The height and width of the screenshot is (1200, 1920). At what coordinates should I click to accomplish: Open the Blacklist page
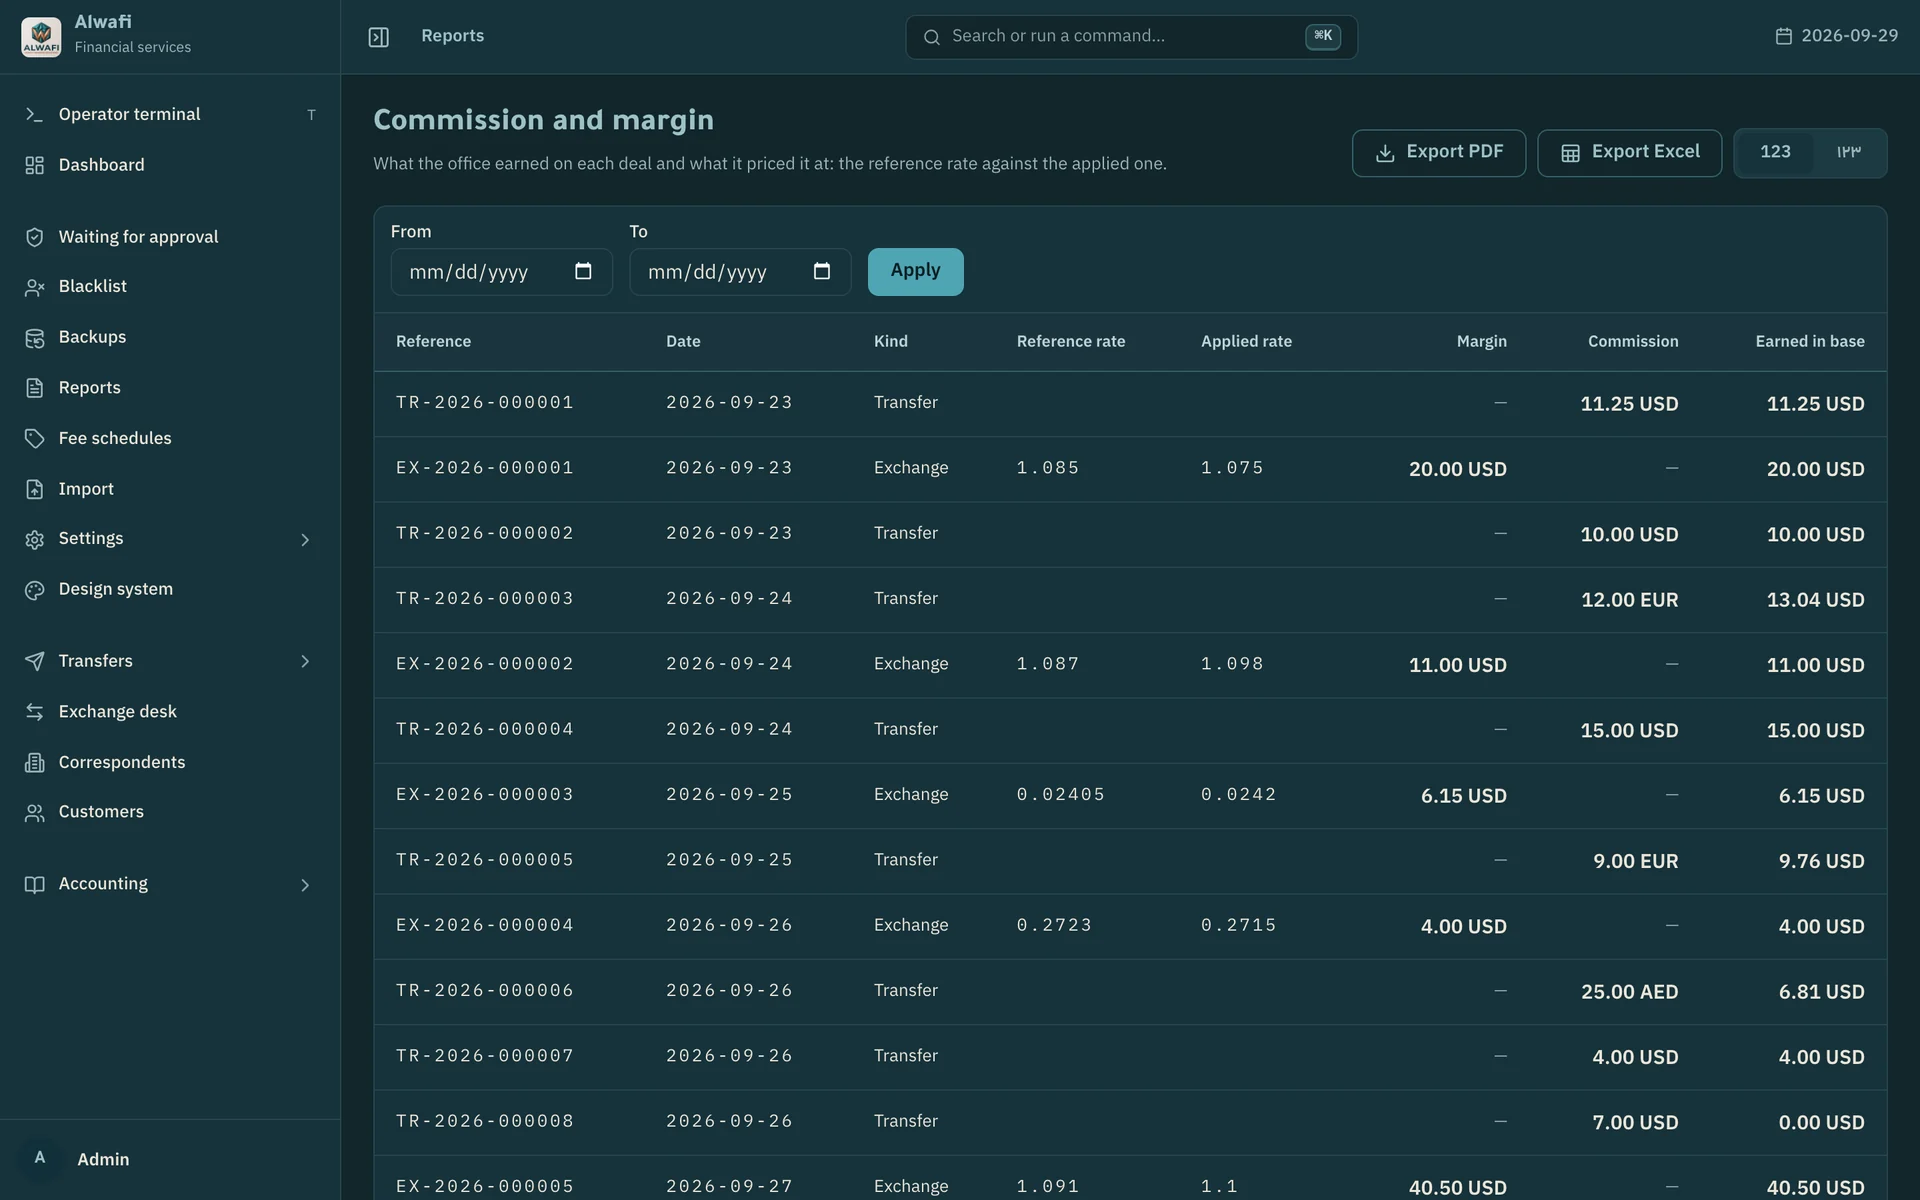[170, 287]
